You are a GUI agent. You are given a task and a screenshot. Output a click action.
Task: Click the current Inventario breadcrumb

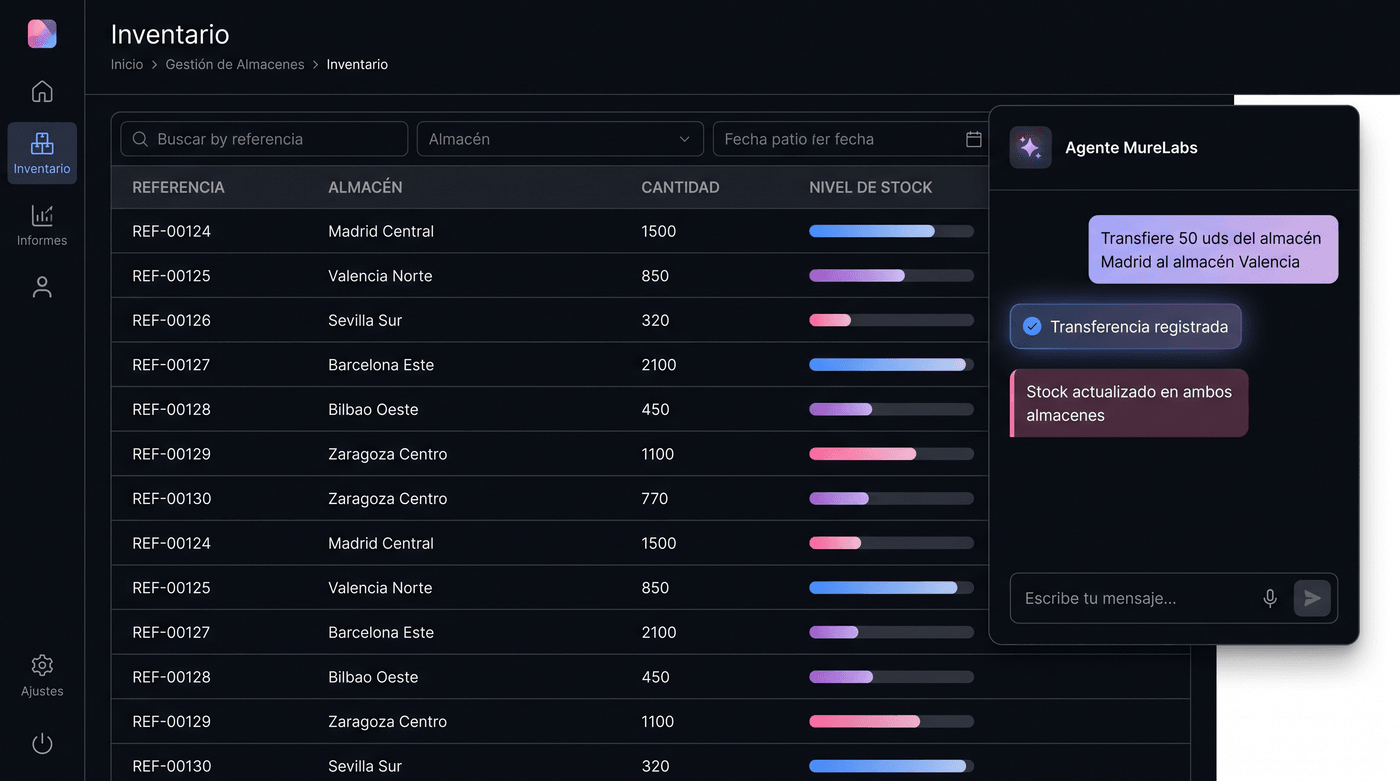pyautogui.click(x=357, y=64)
